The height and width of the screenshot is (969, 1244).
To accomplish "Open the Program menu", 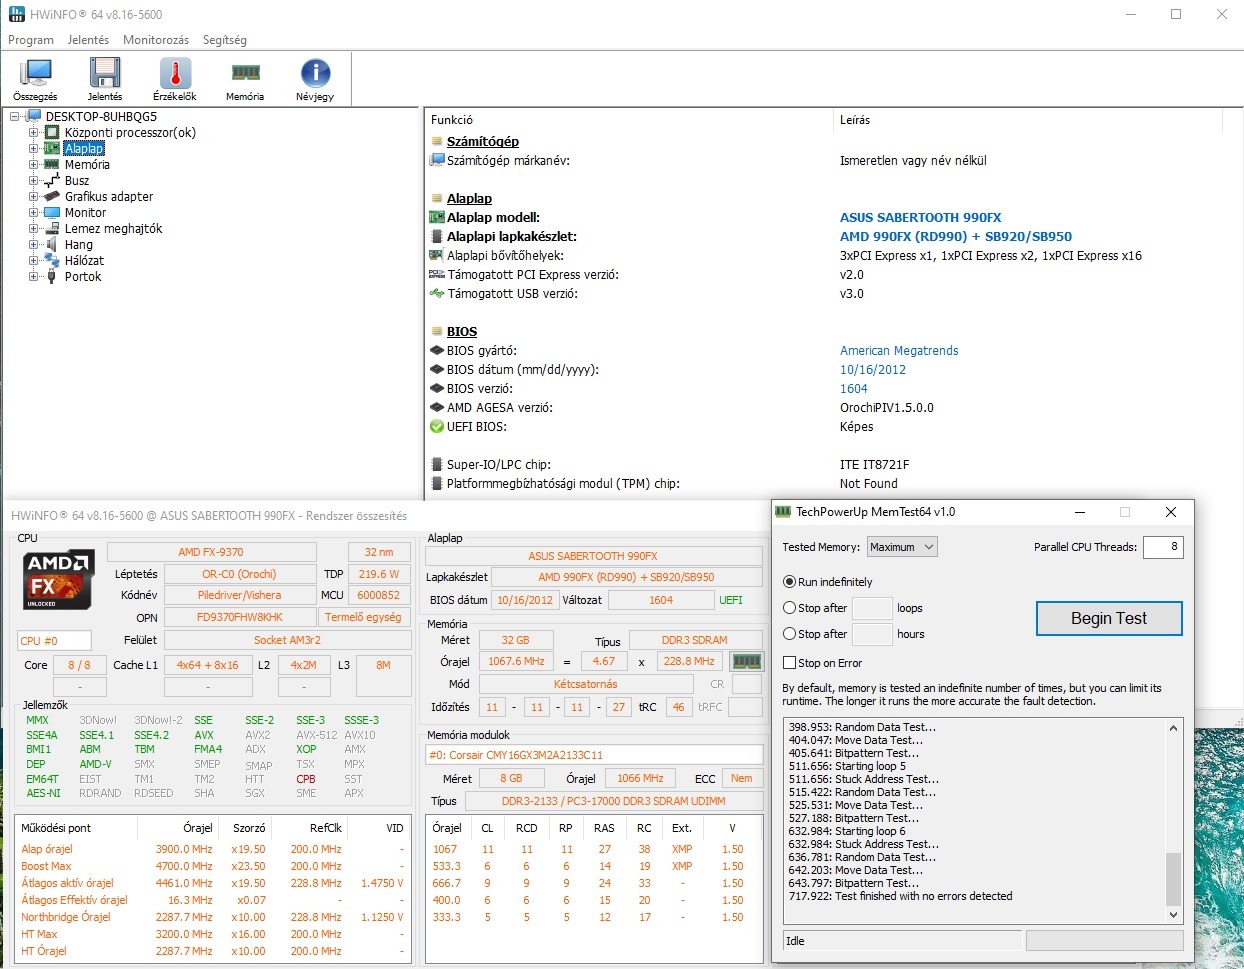I will [x=31, y=40].
